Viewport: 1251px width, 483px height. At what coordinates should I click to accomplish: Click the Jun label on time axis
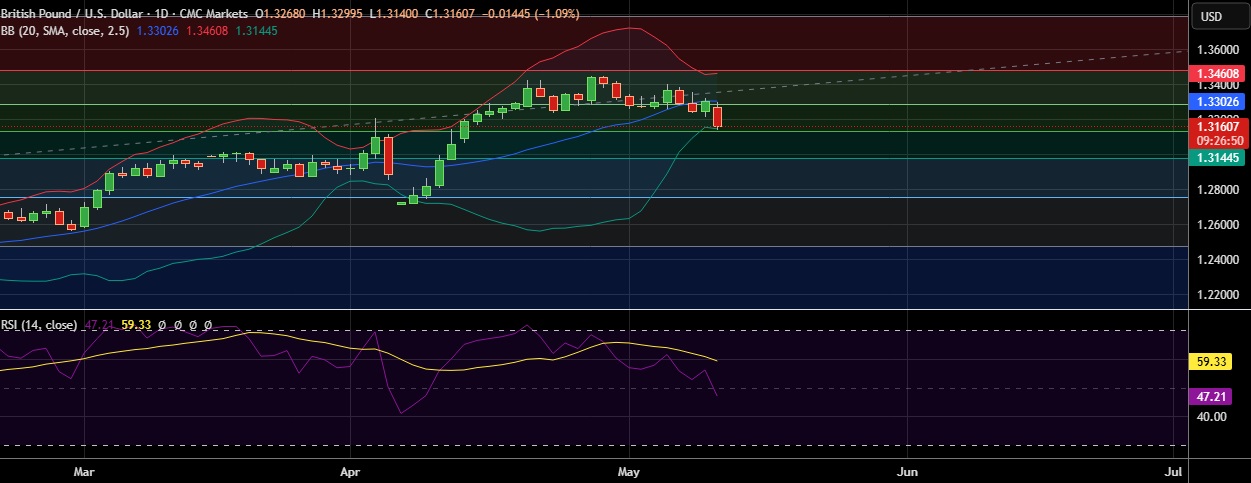click(x=907, y=470)
